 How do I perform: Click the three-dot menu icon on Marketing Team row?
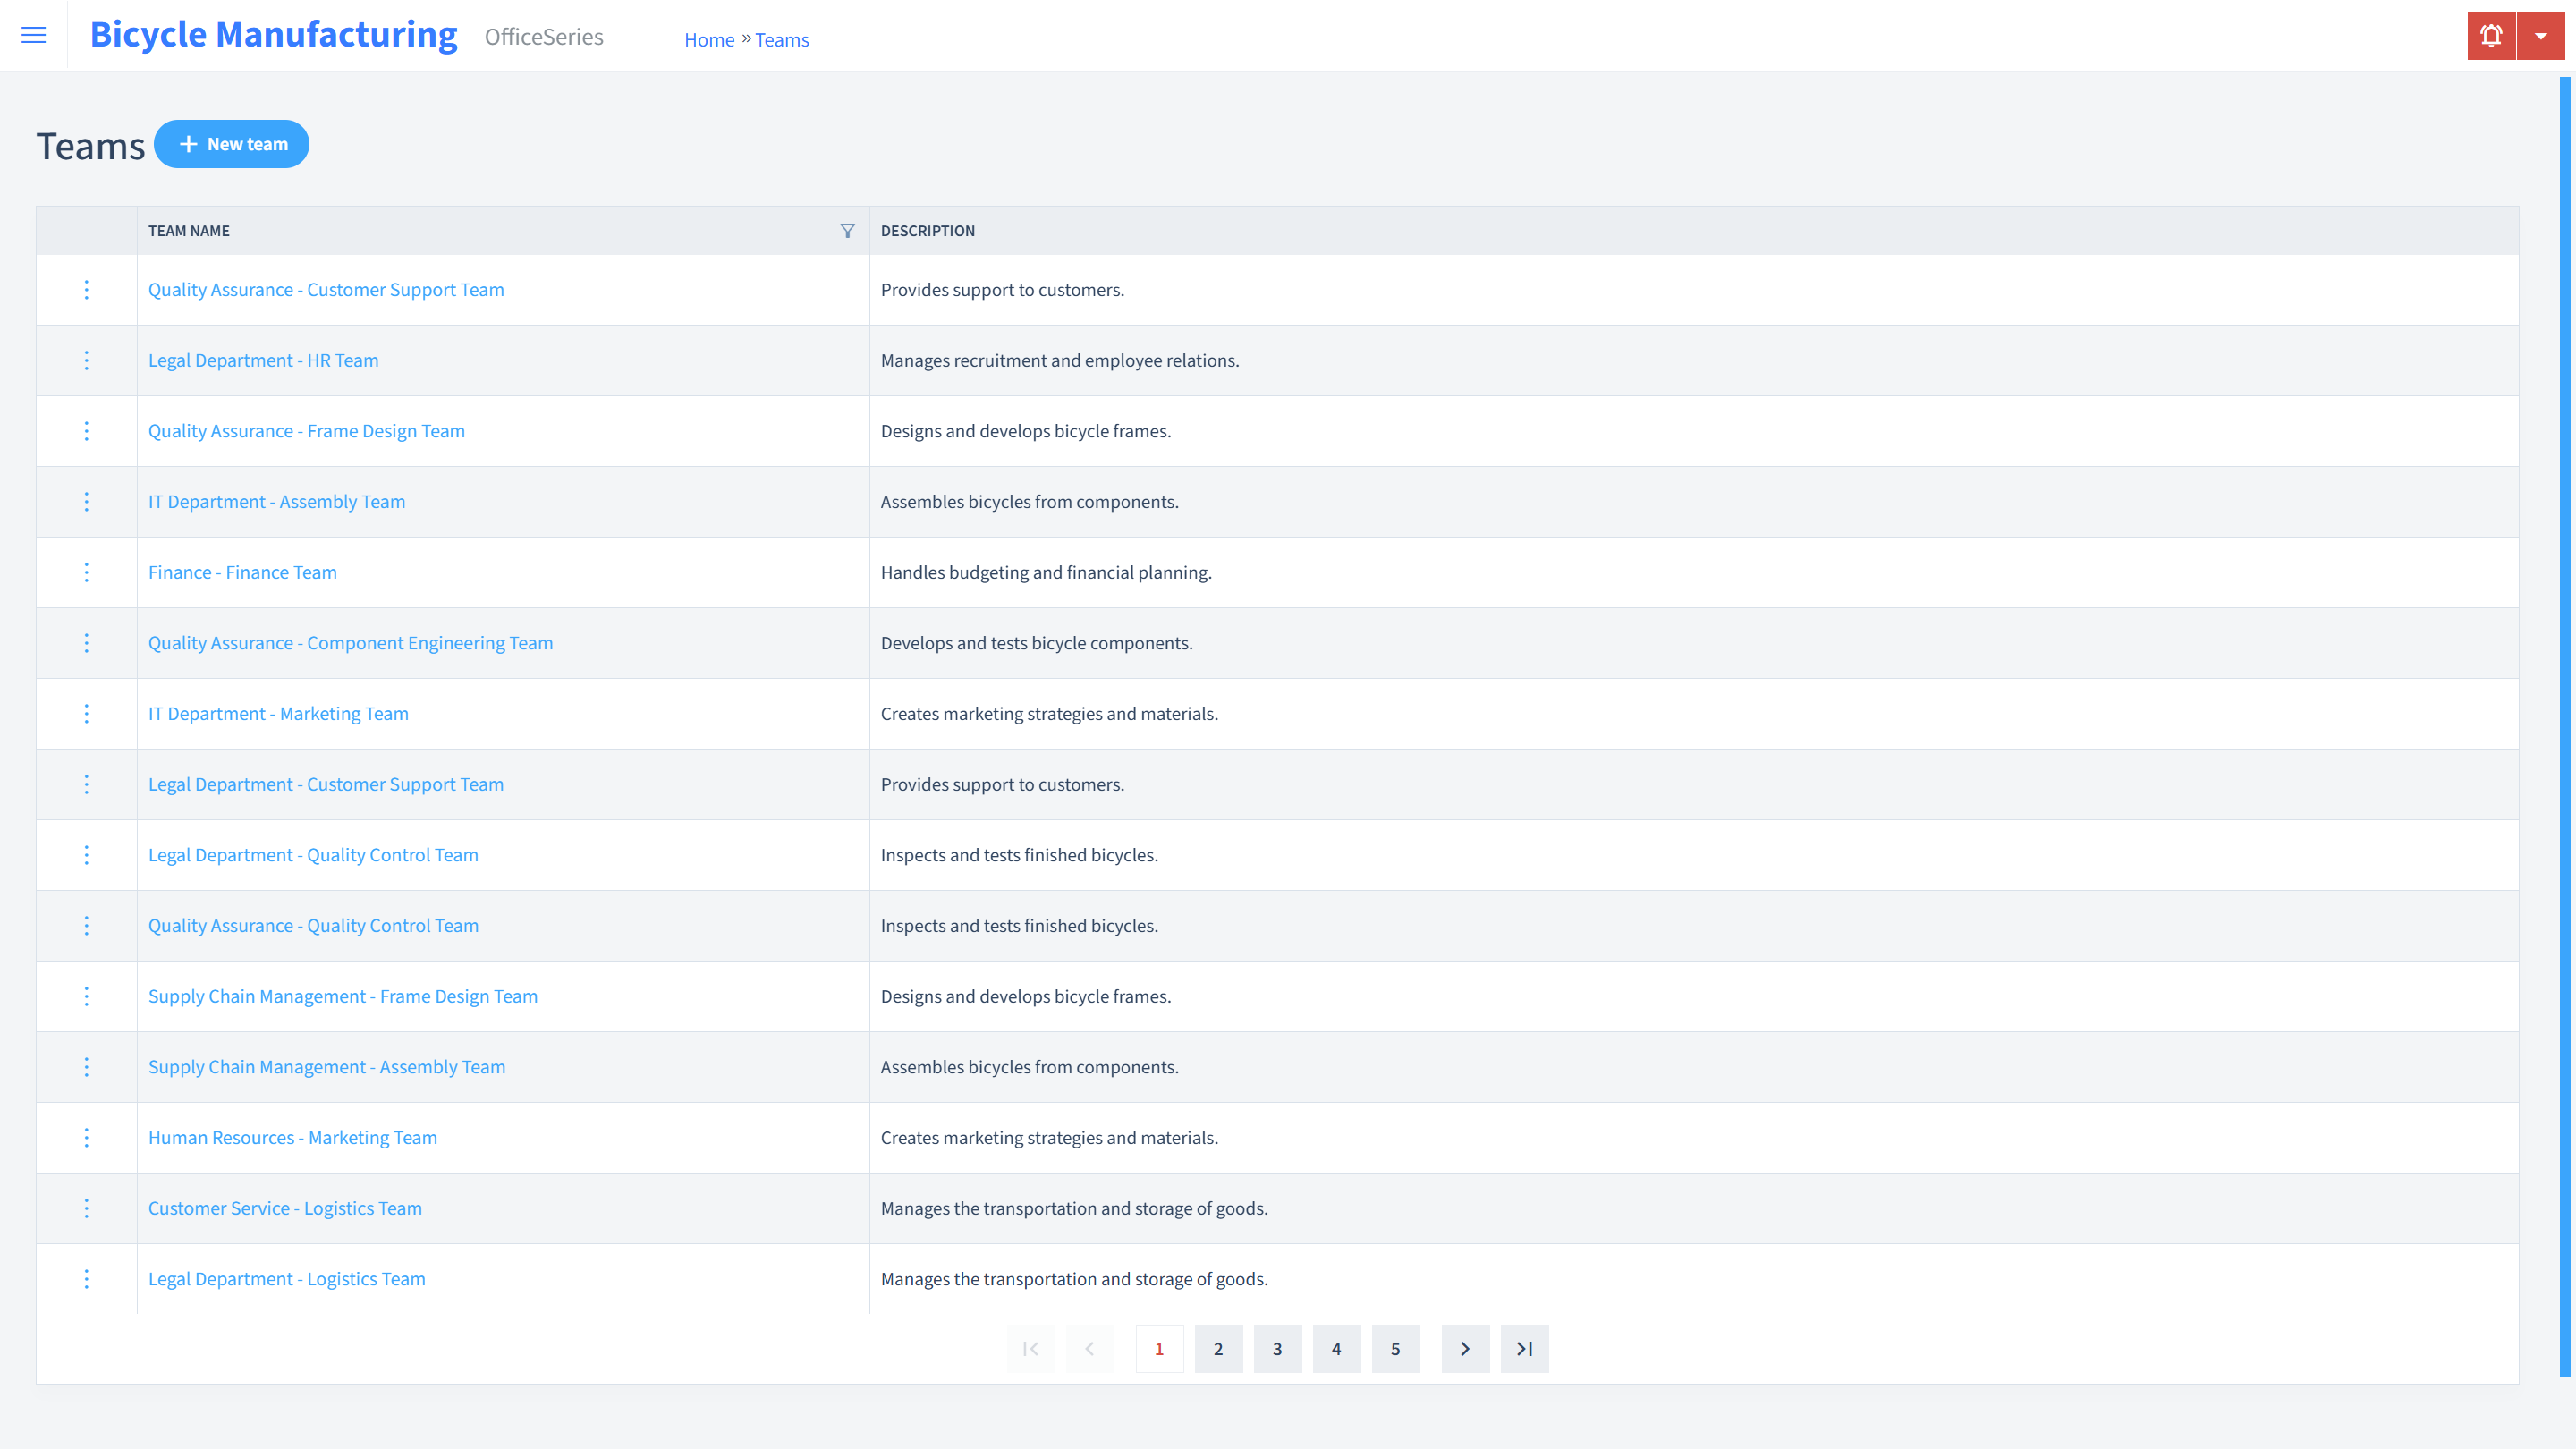(87, 713)
